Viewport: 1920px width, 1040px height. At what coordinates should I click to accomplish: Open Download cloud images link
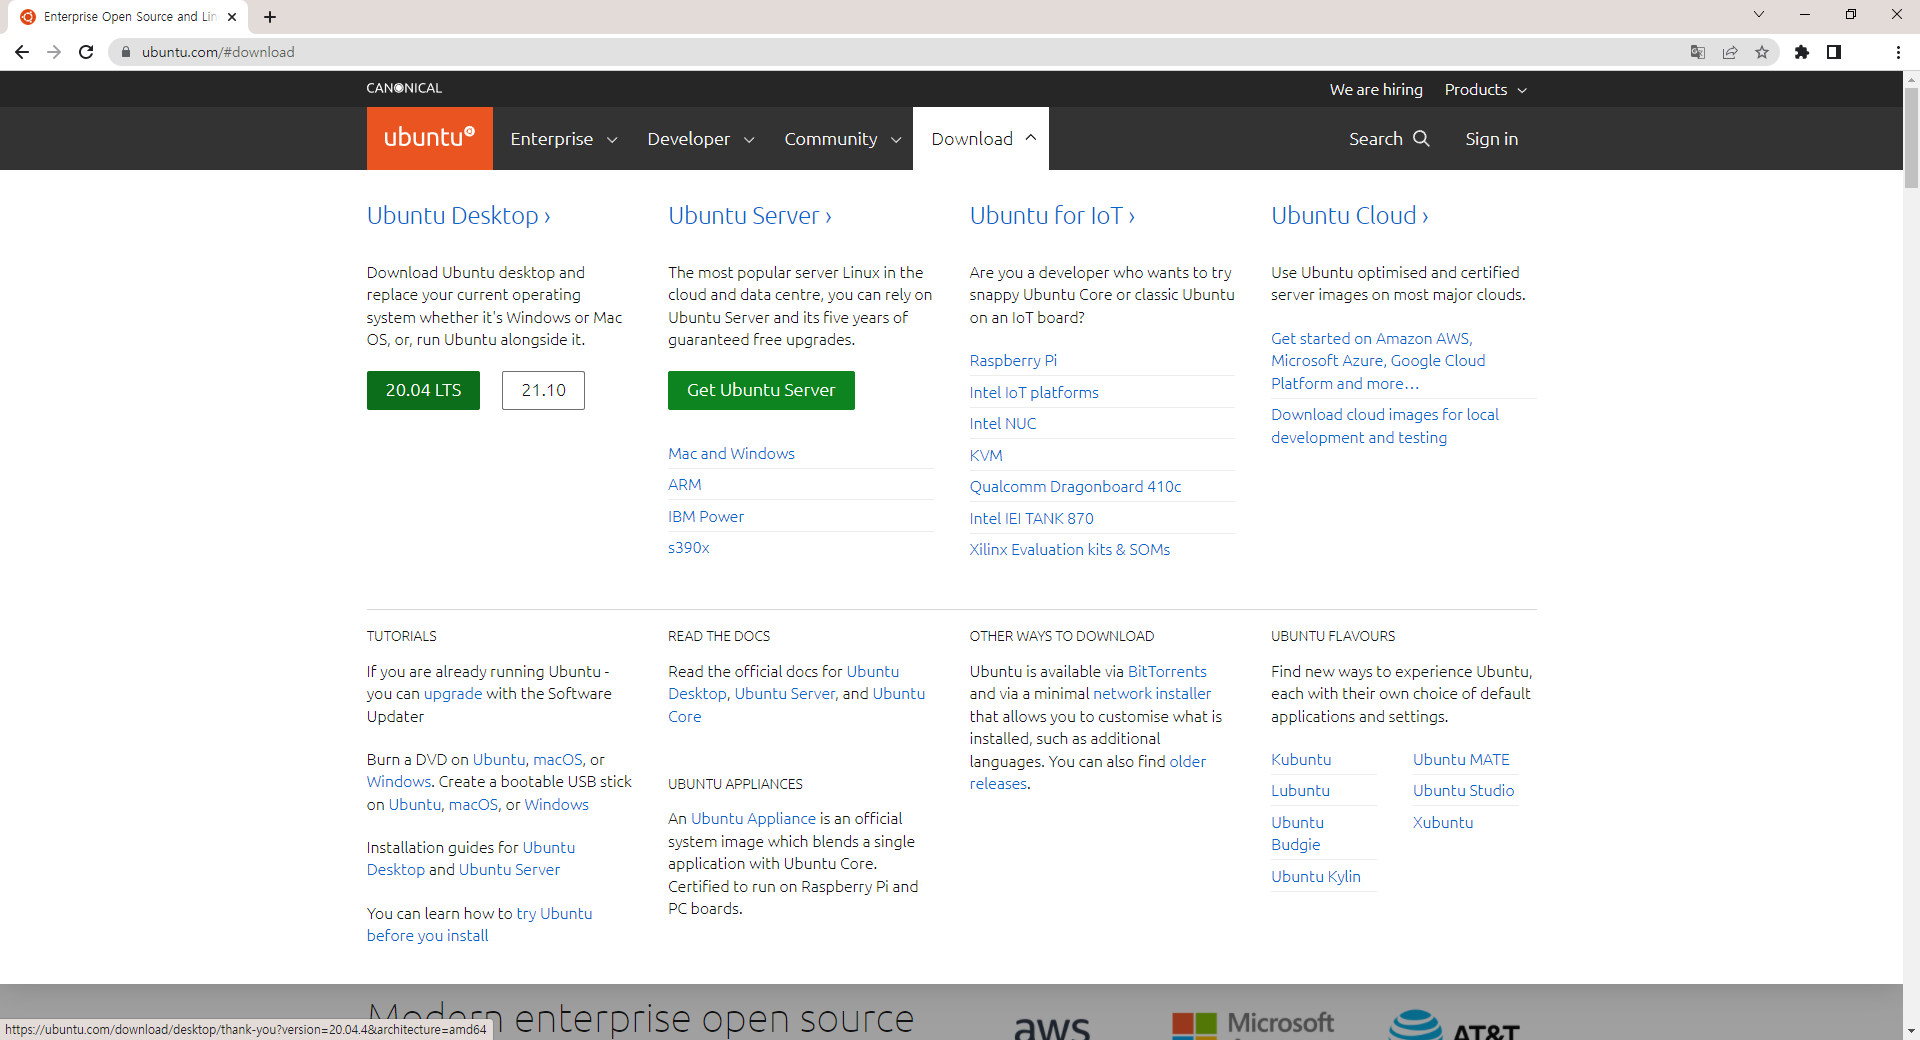pyautogui.click(x=1385, y=426)
